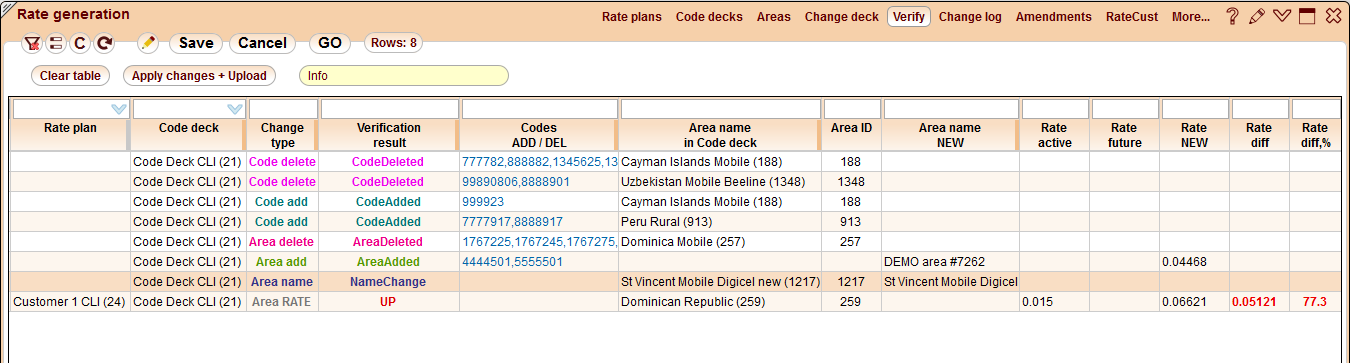
Task: Switch to Amendments tab
Action: tap(1054, 17)
